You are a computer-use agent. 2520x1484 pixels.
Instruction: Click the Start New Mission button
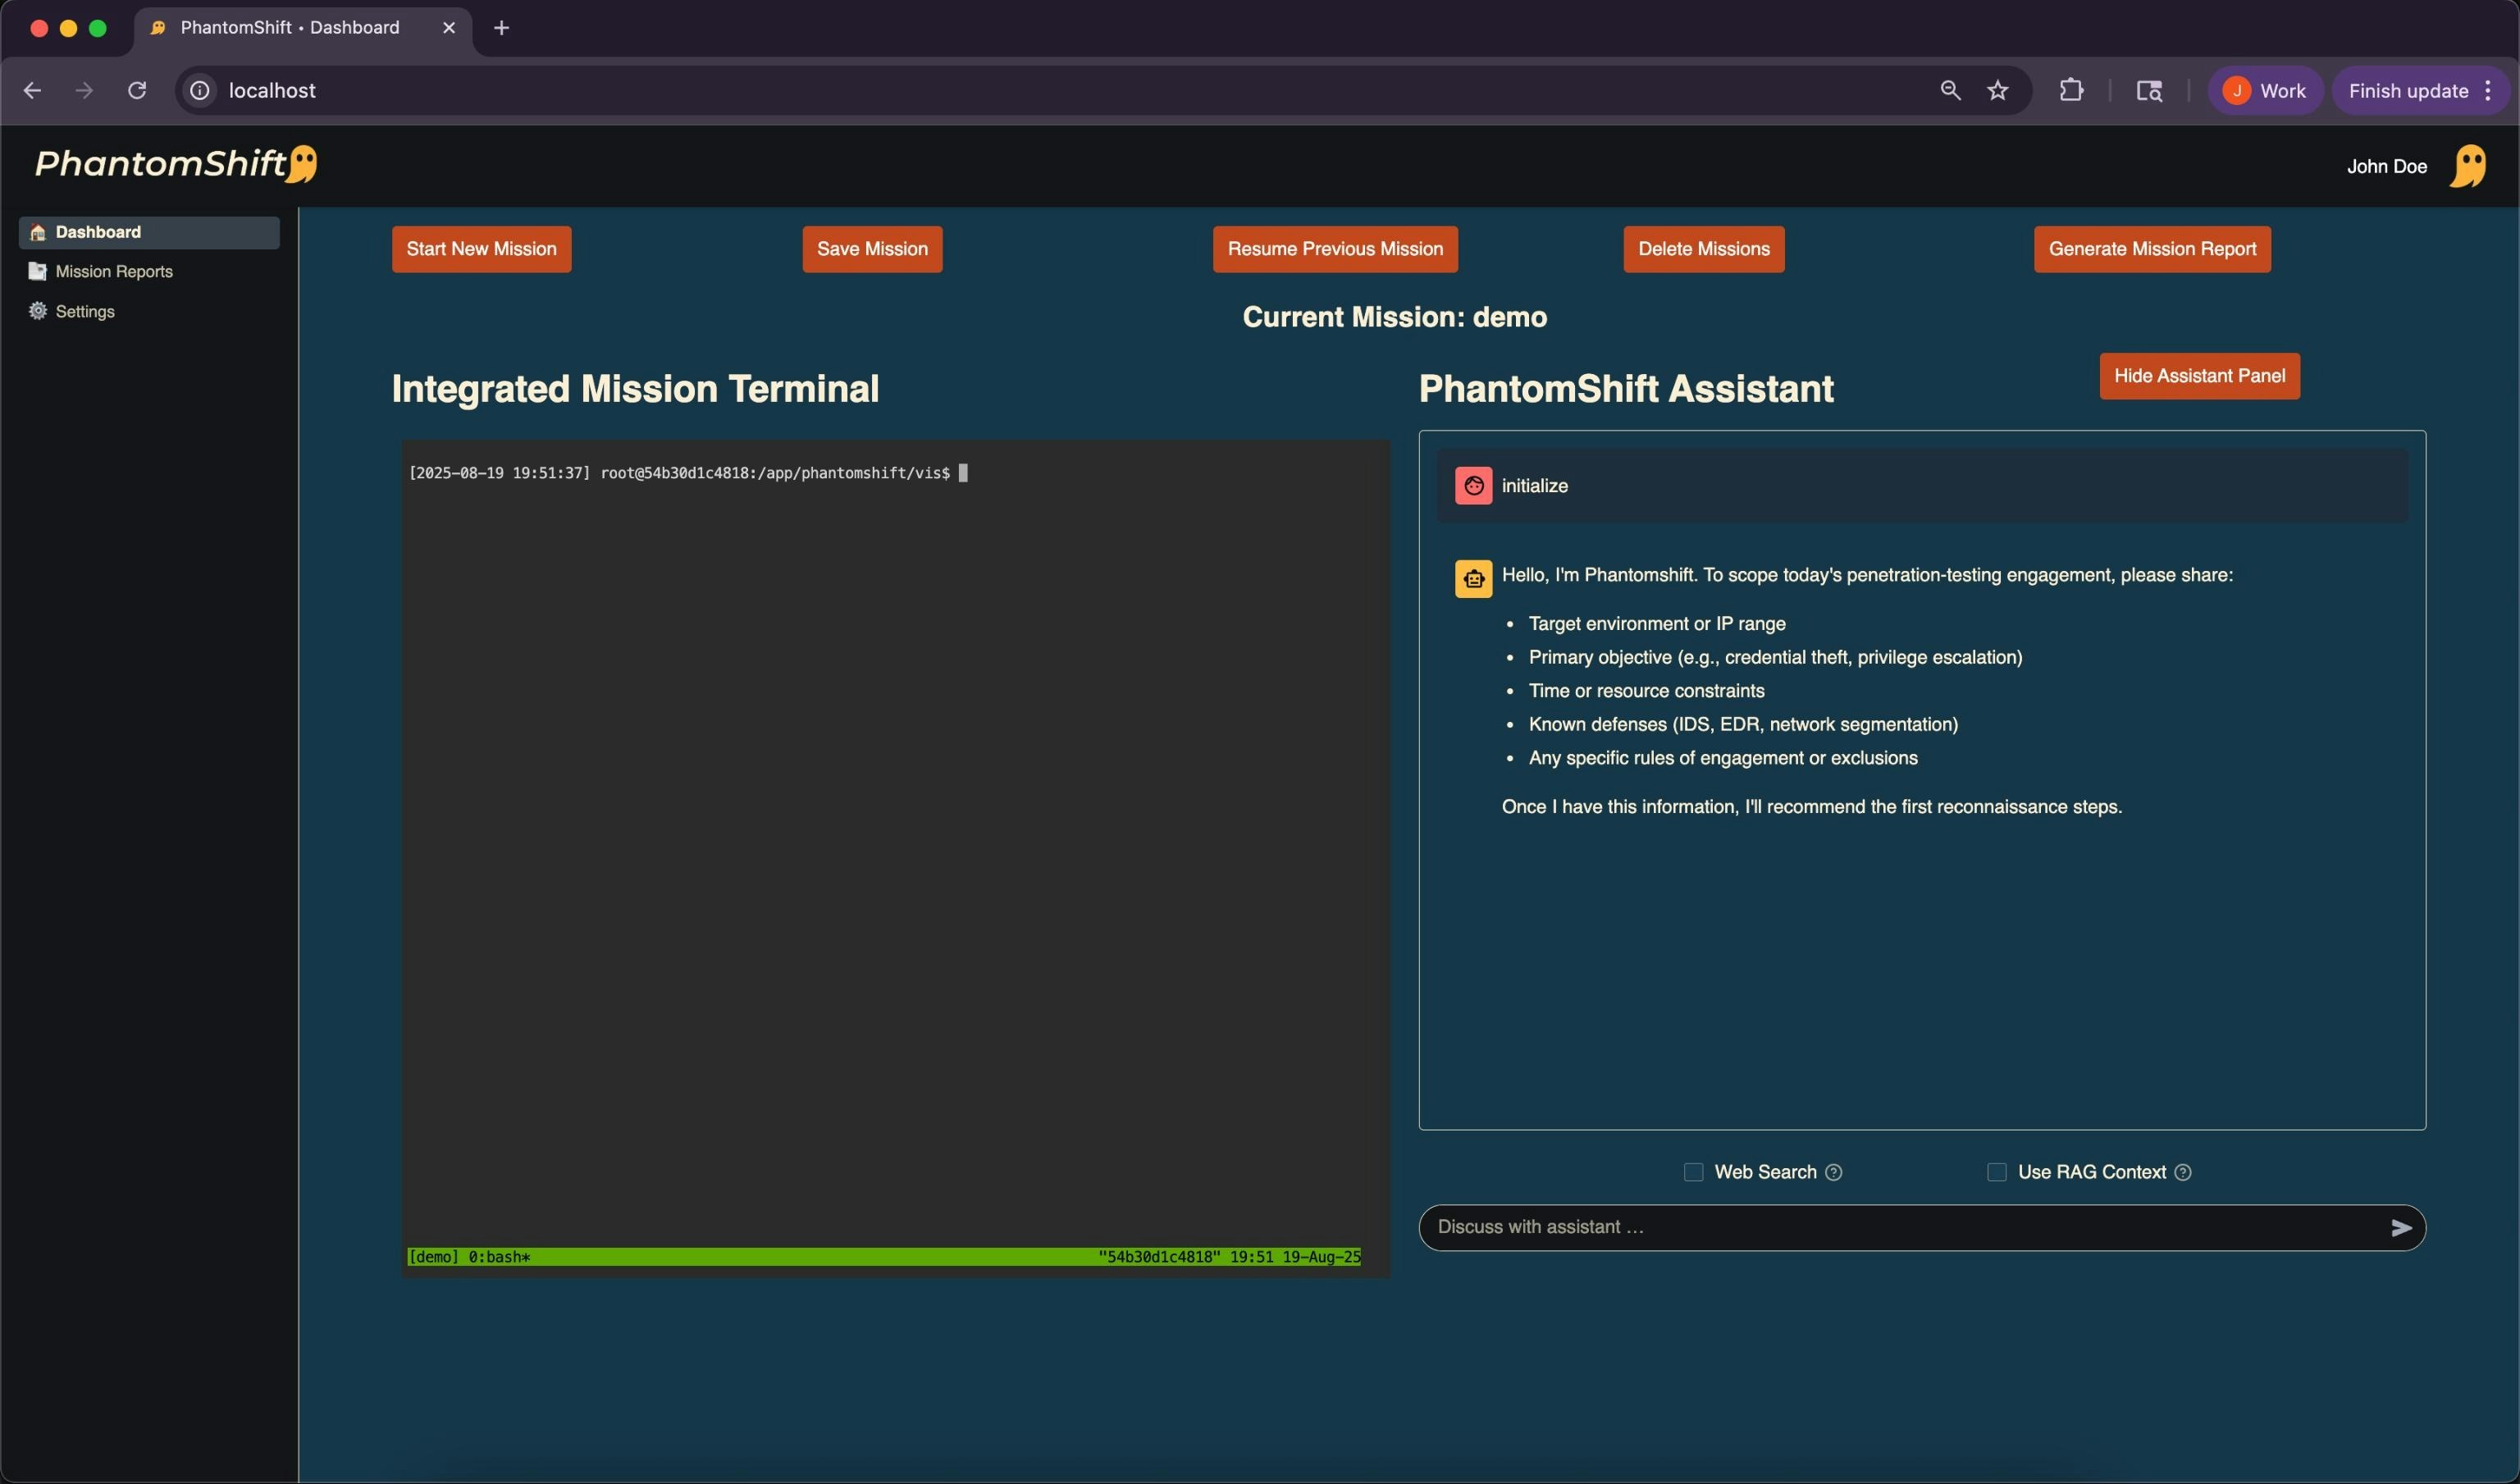click(481, 249)
